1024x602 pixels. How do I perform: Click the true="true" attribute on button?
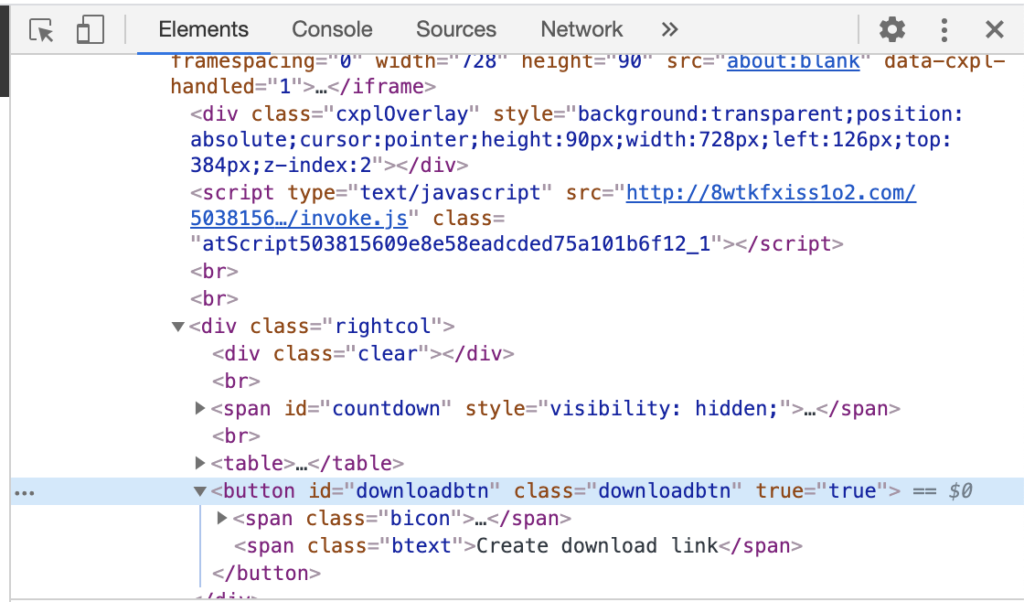coord(822,490)
